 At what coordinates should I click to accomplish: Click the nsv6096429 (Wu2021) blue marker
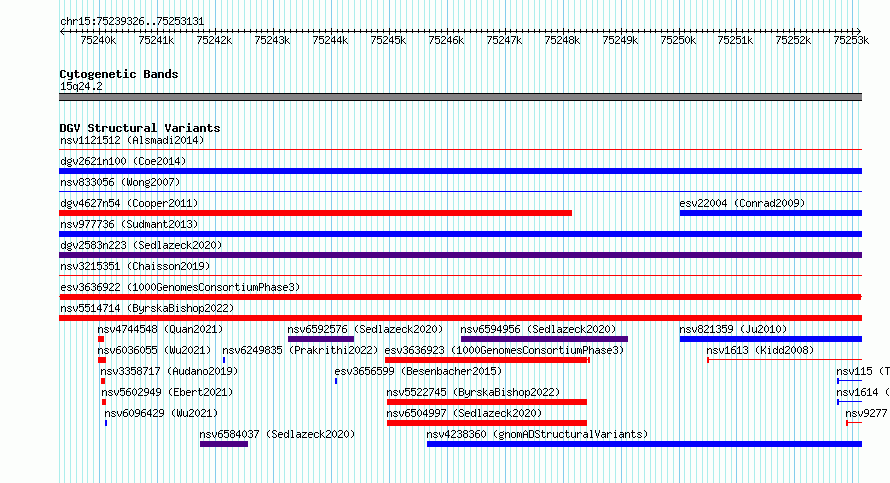click(x=106, y=423)
